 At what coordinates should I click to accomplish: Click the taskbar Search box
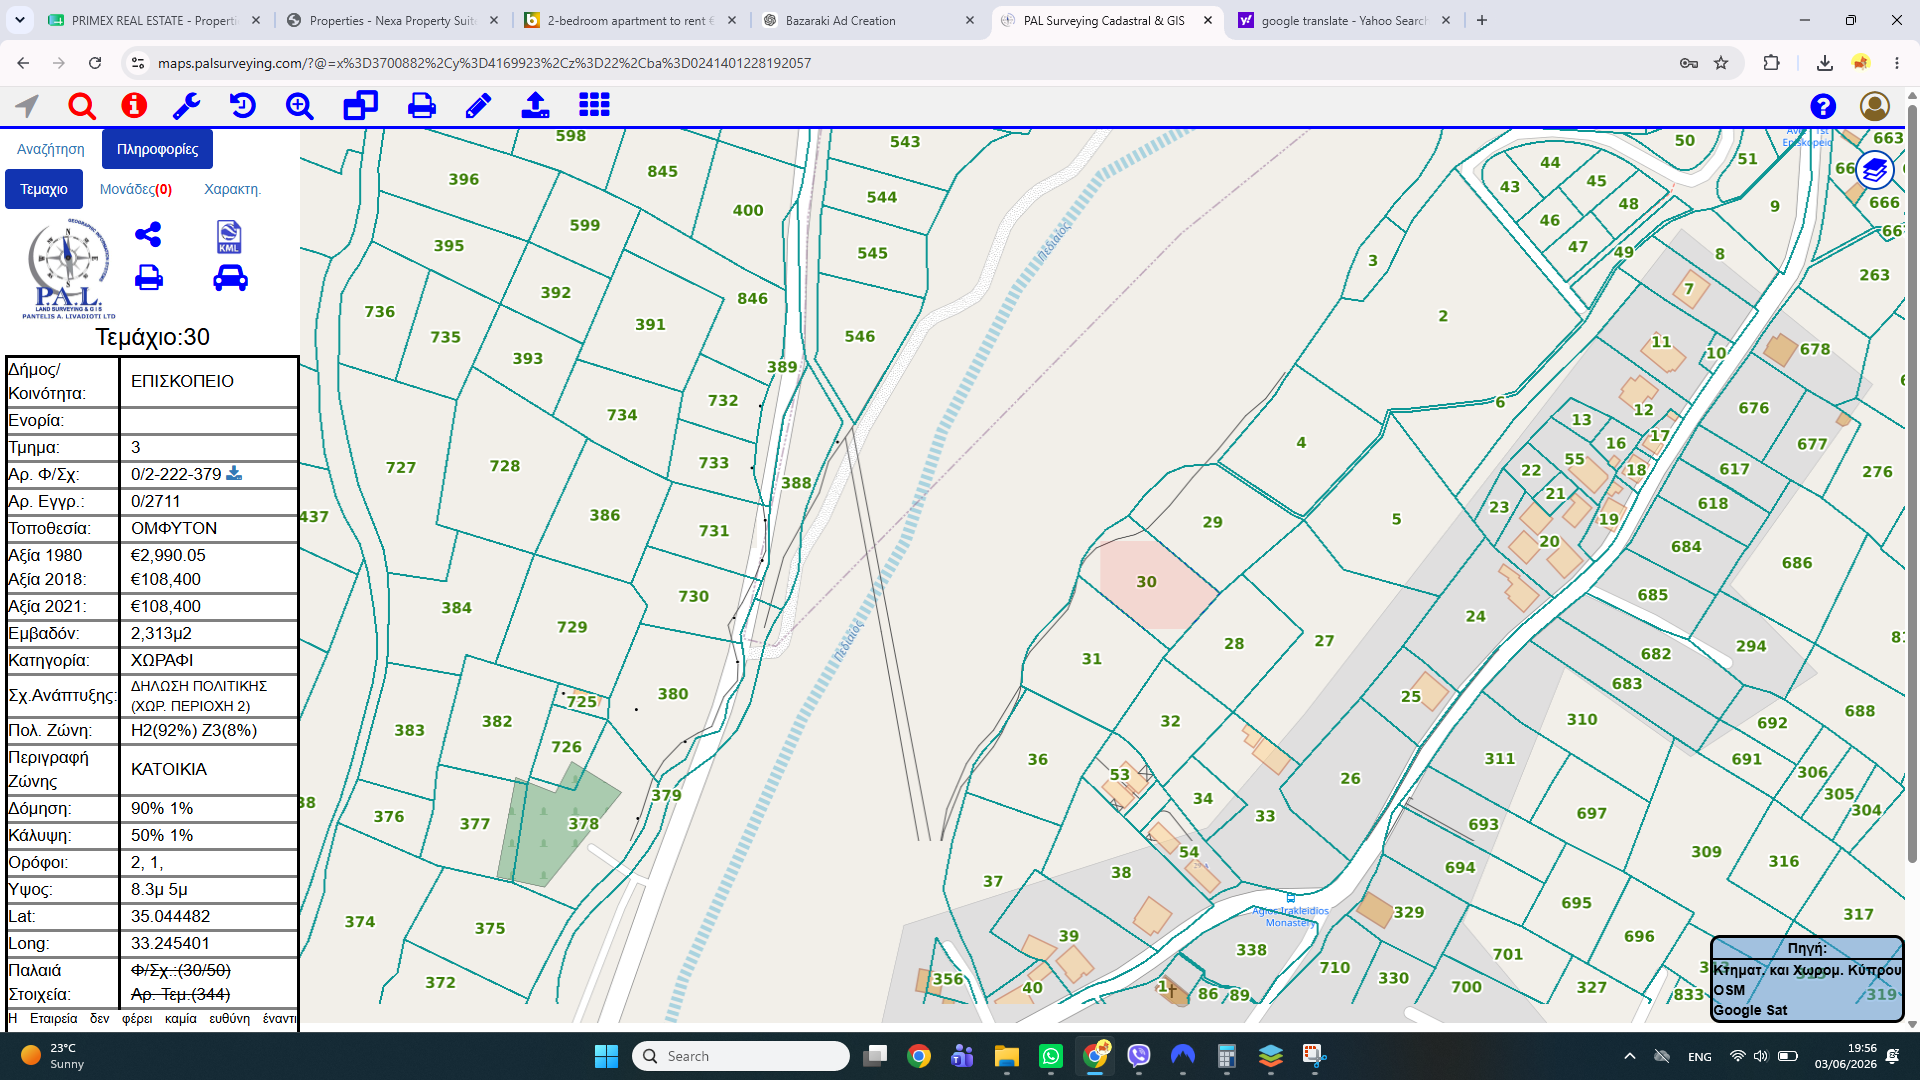[741, 1056]
